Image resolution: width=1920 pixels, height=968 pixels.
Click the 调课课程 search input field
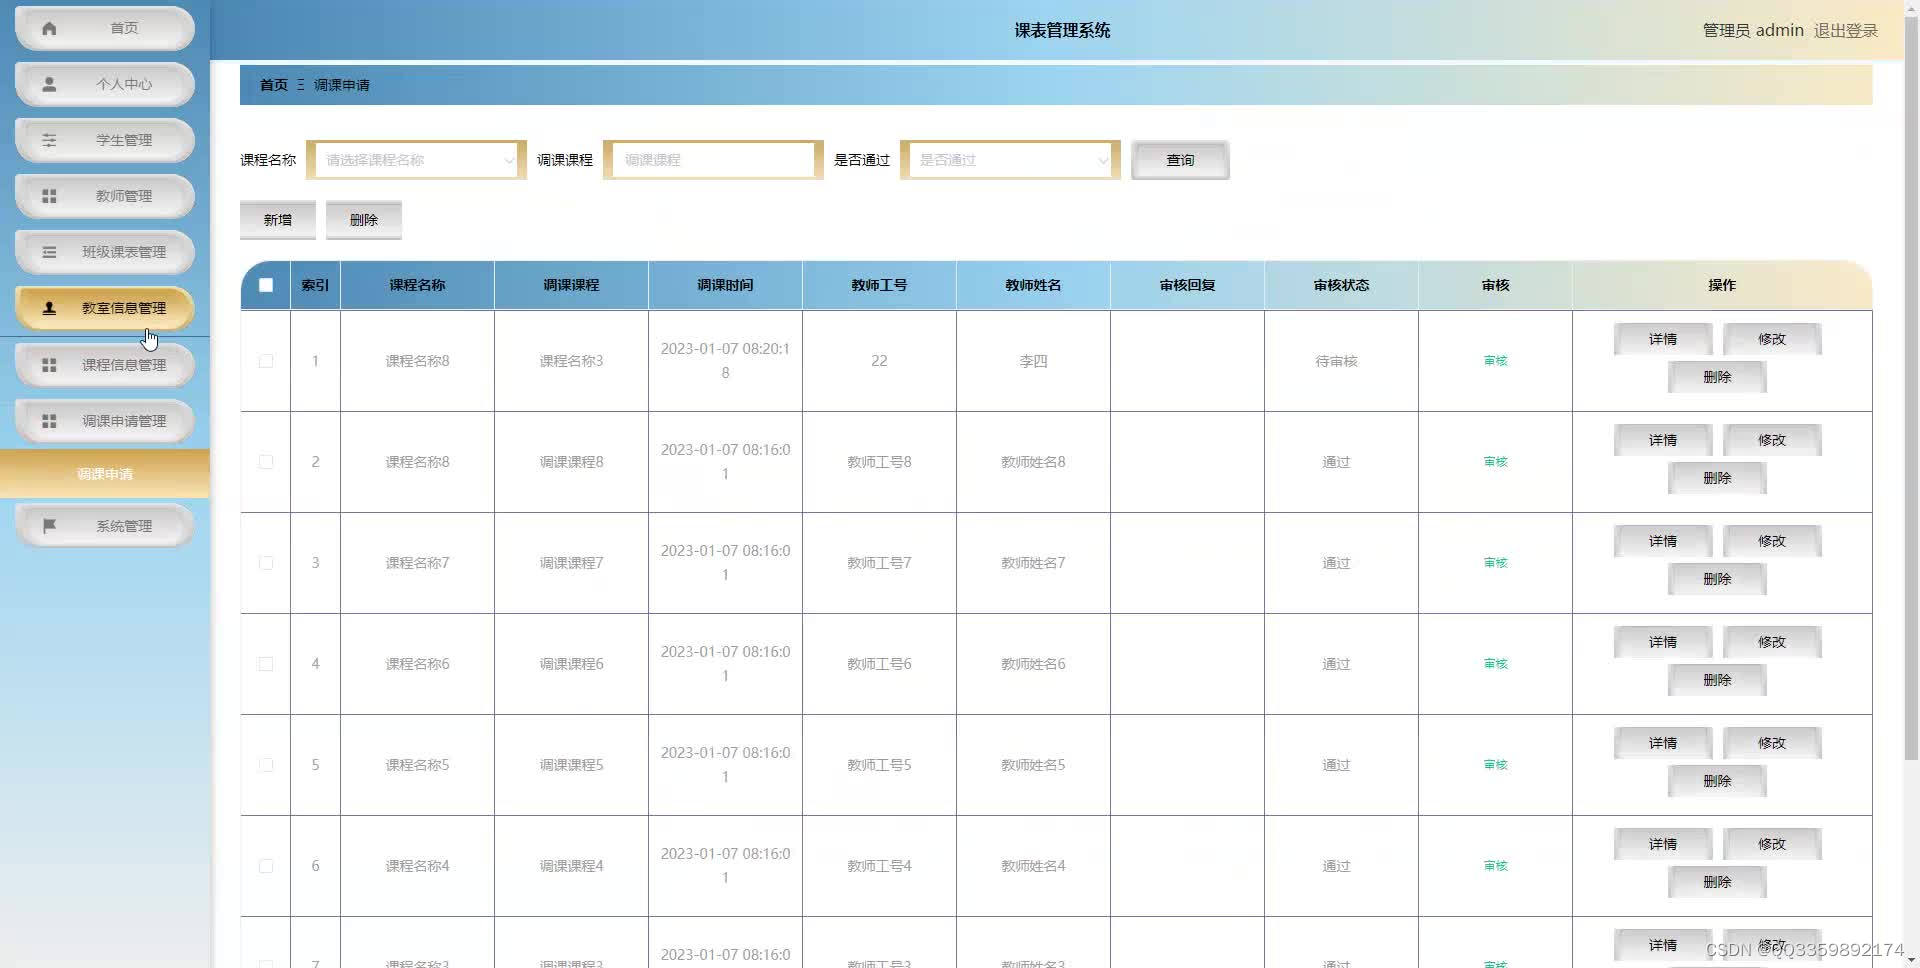(x=713, y=160)
